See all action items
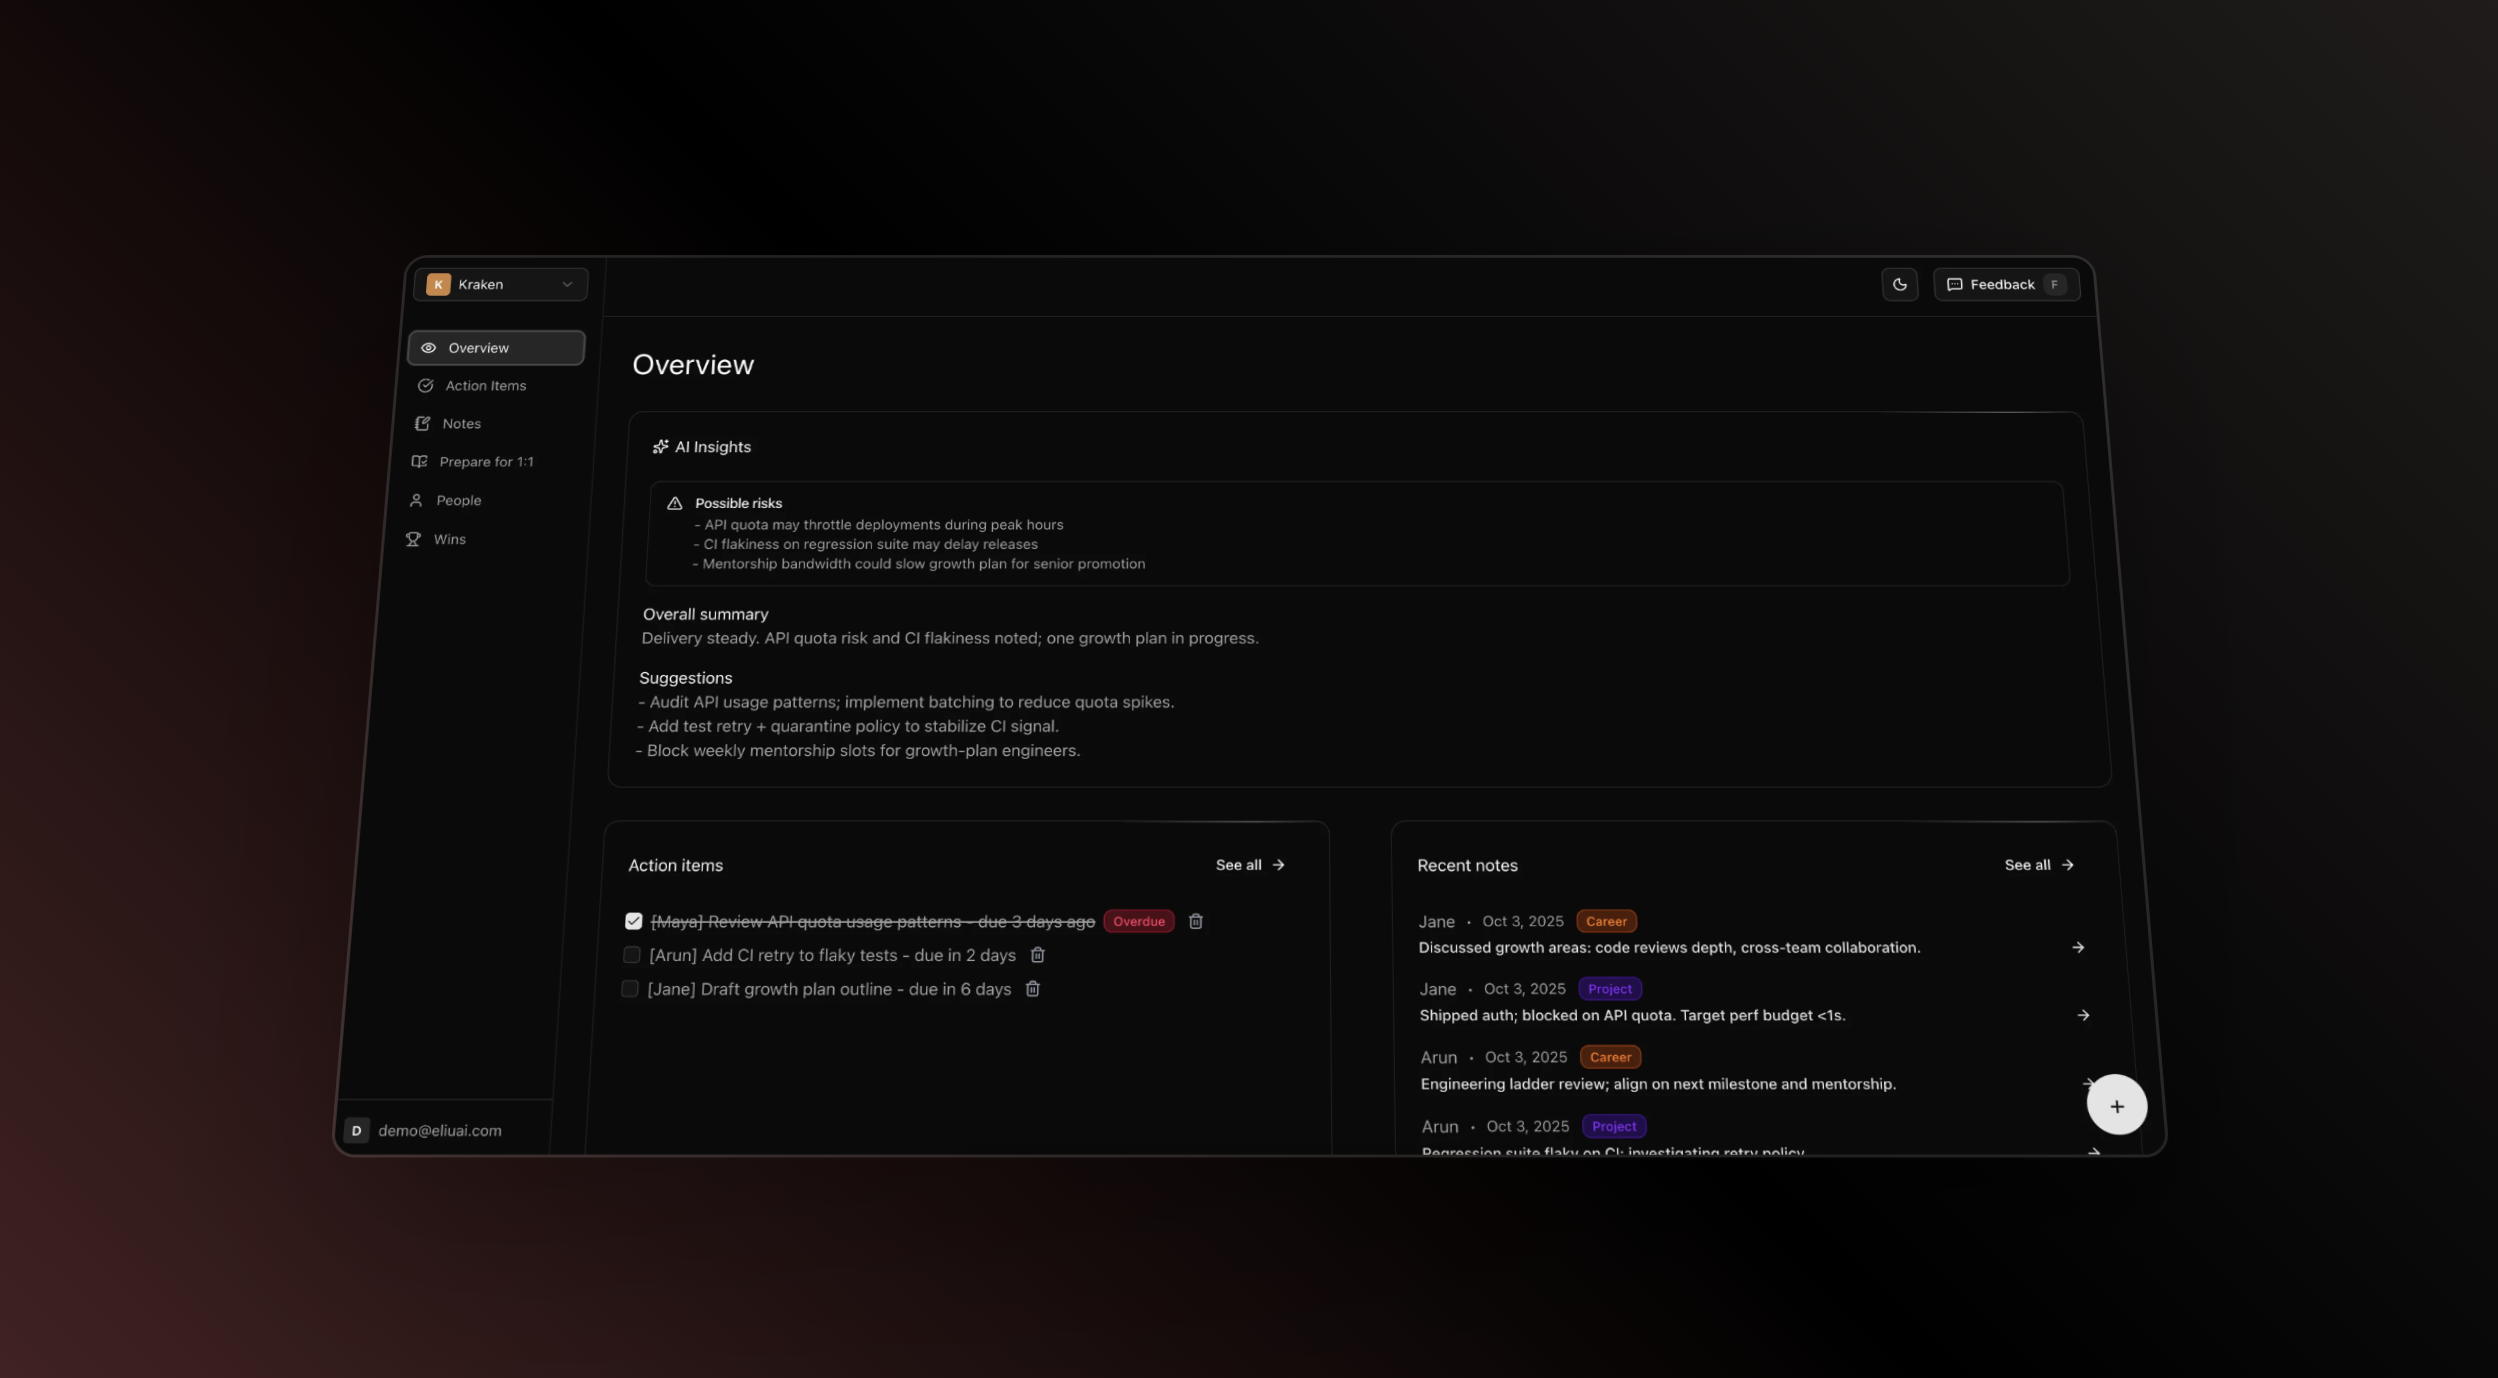 [x=1249, y=864]
